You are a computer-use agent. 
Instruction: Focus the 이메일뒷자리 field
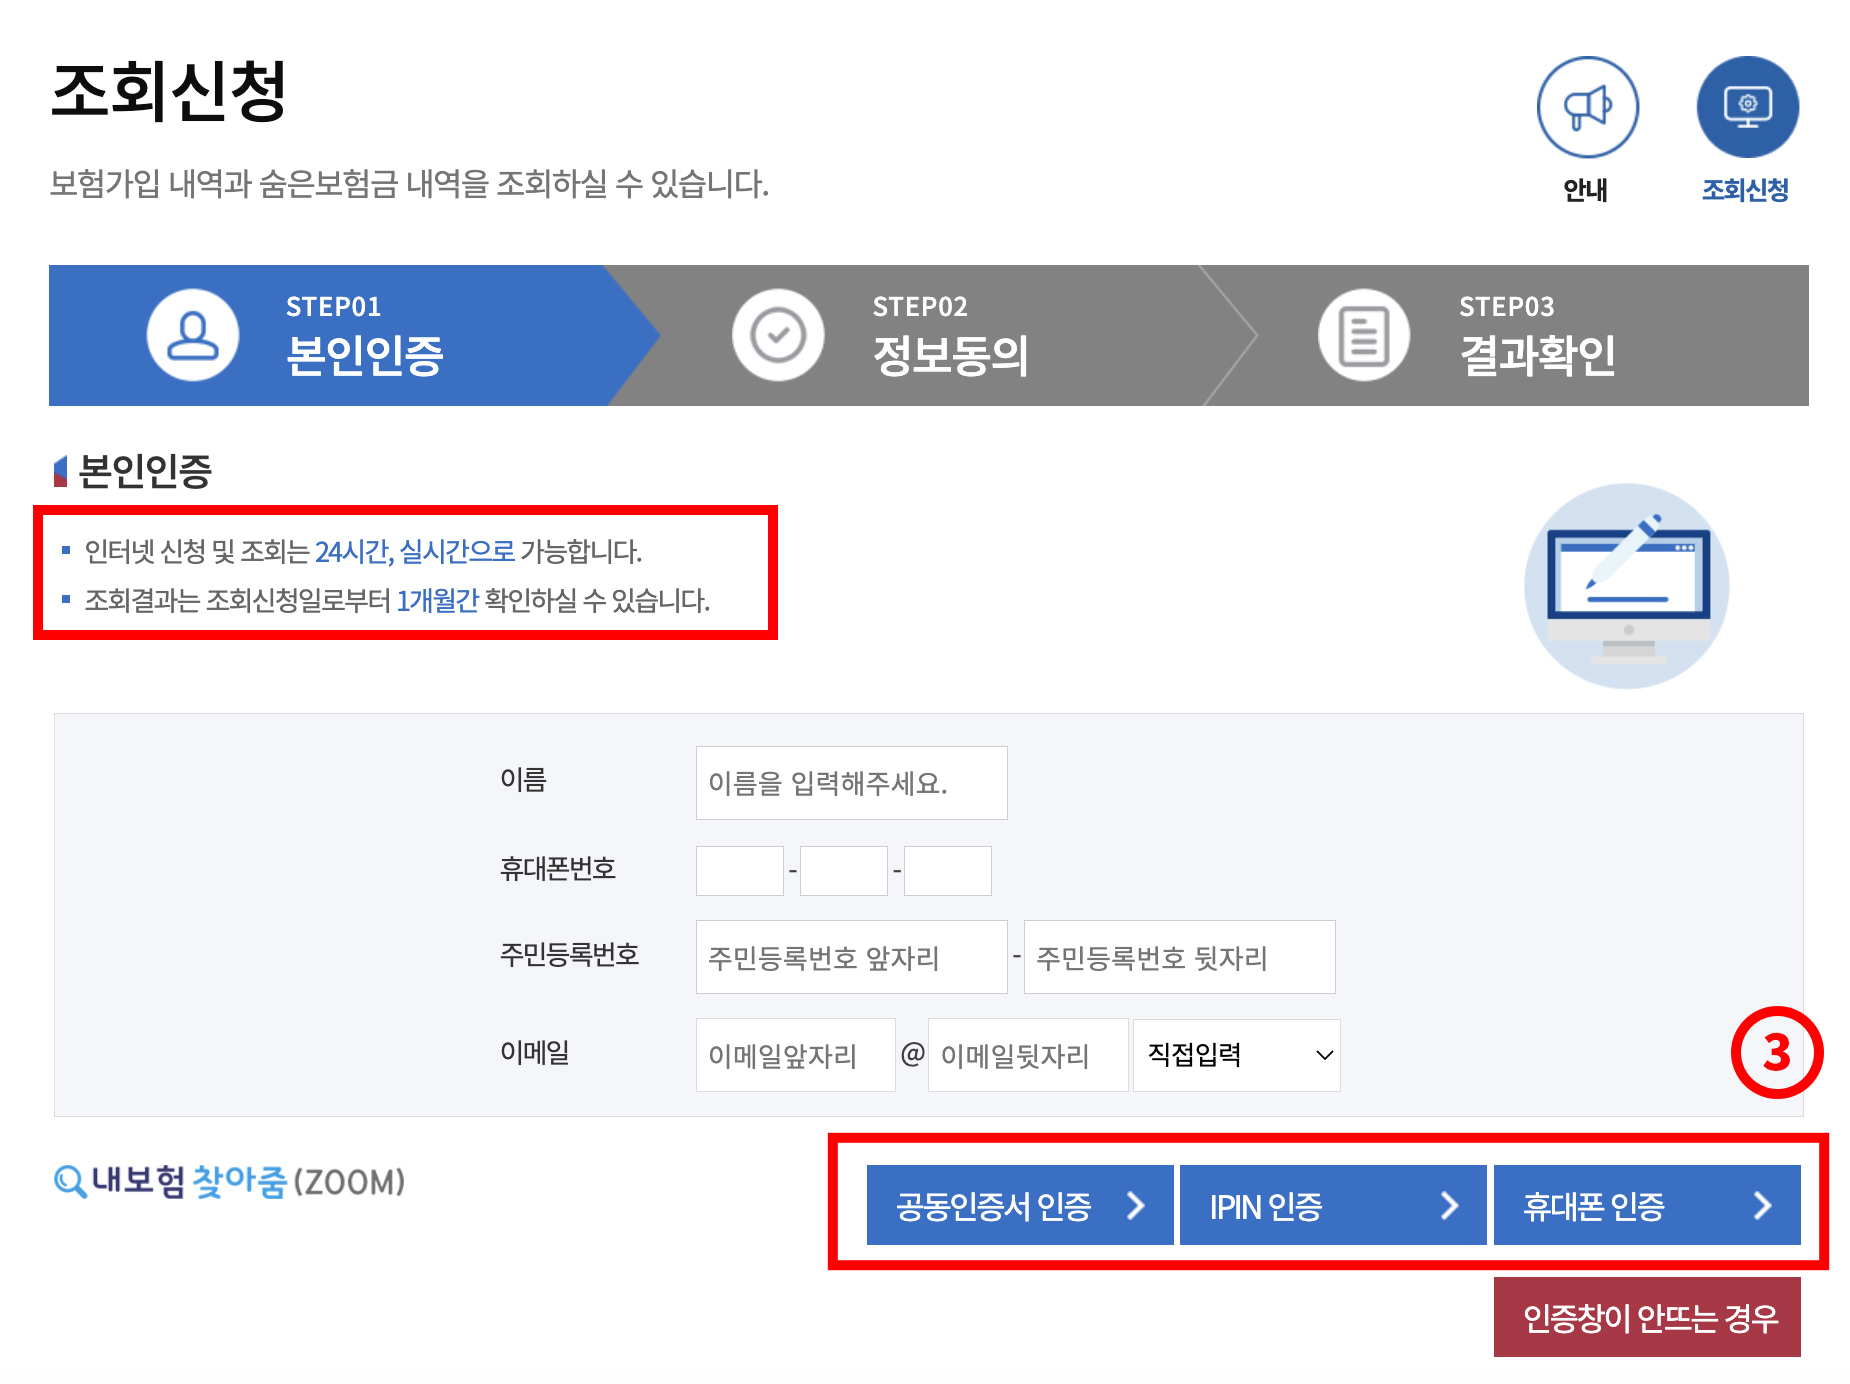click(x=1028, y=1055)
